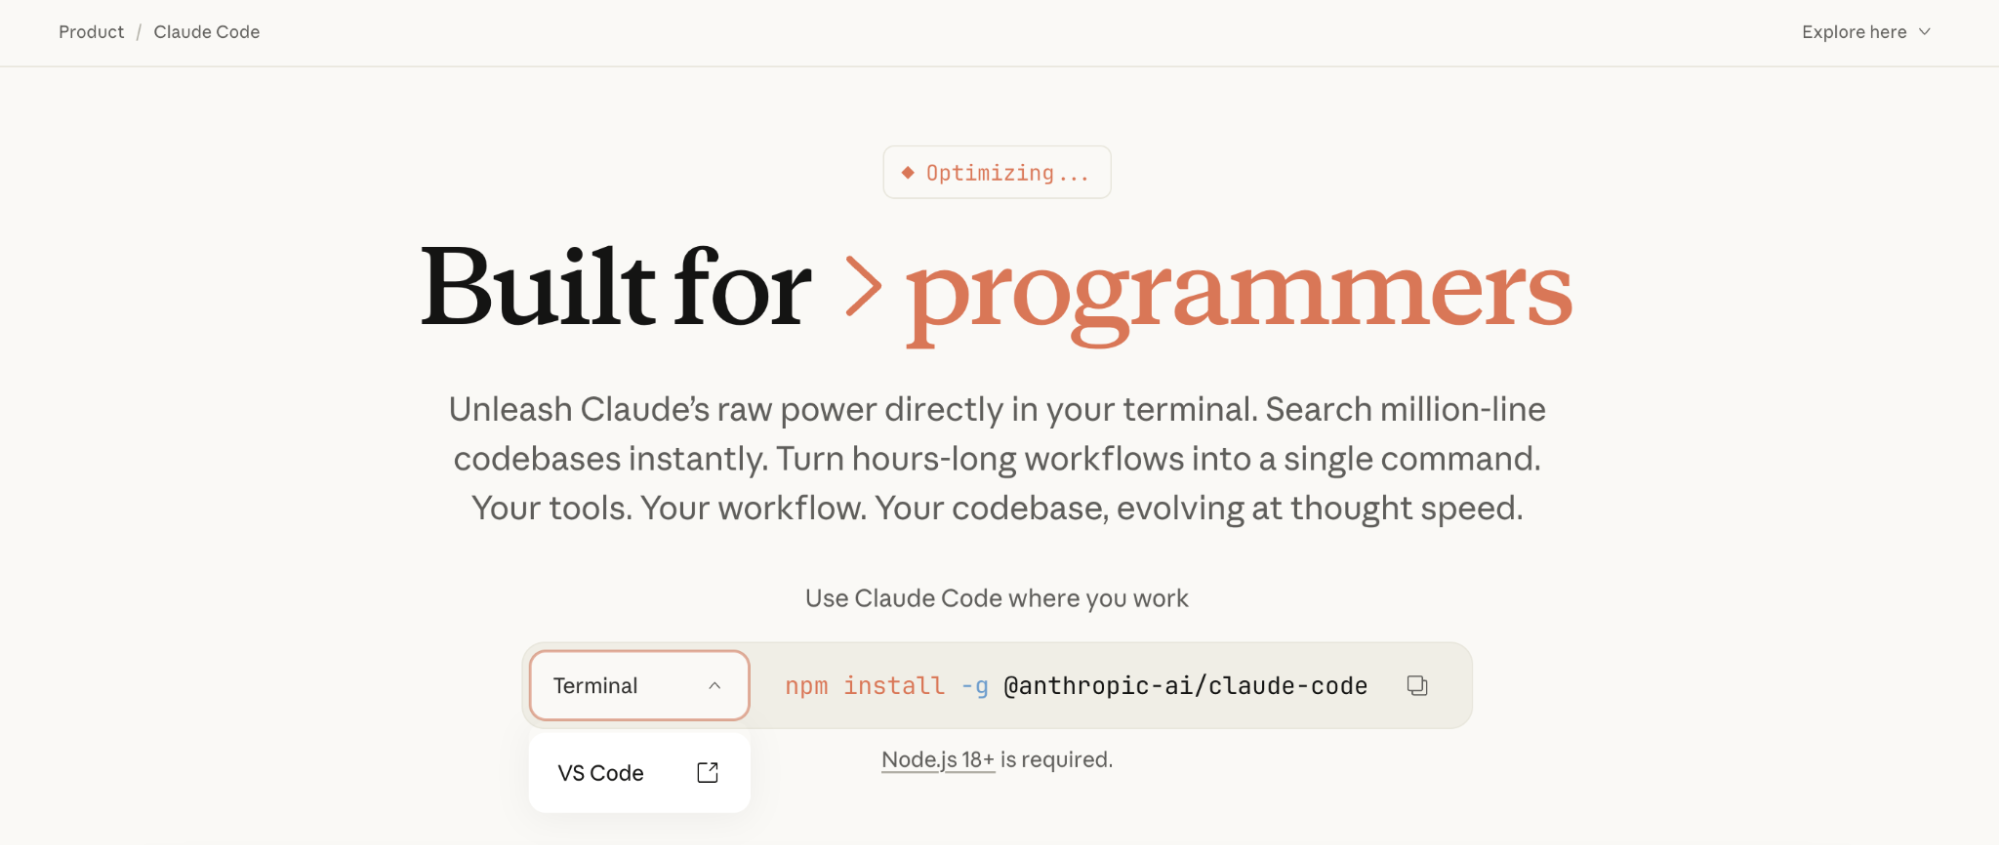
Task: Select the Terminal label in the combo box
Action: click(595, 686)
